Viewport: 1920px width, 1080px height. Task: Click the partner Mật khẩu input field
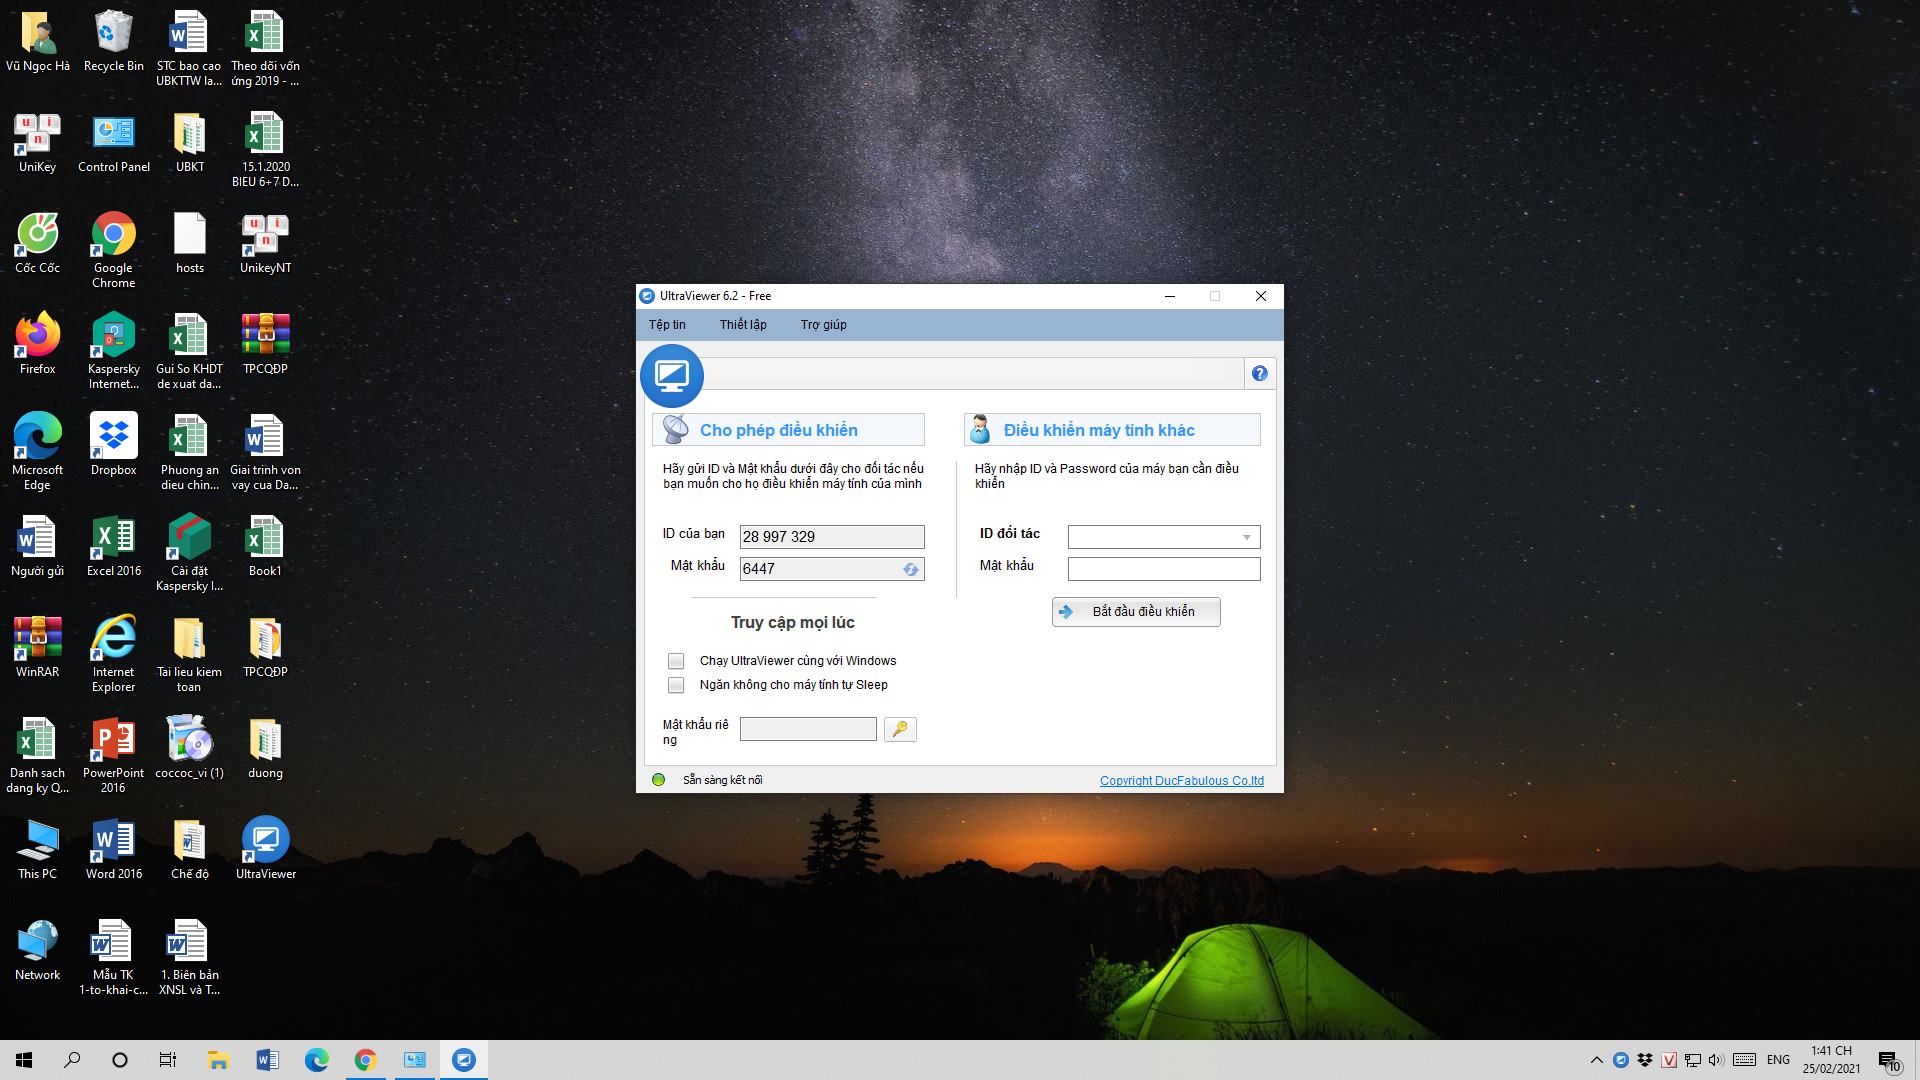tap(1163, 569)
